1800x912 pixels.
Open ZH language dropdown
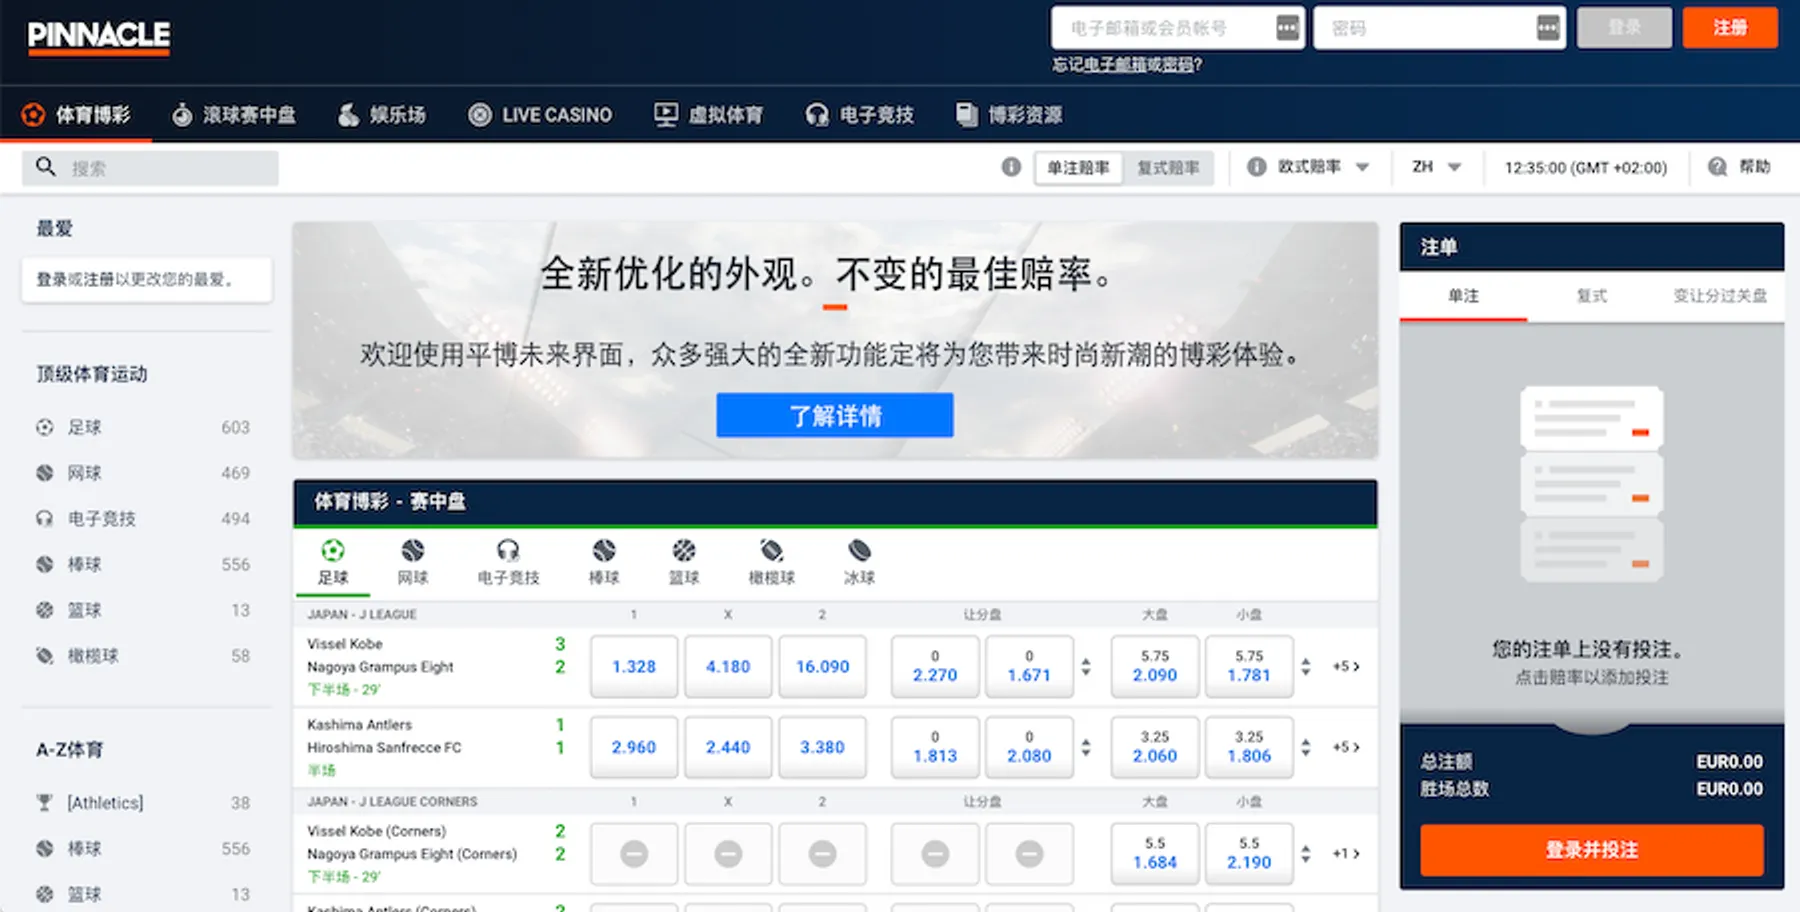pos(1437,167)
